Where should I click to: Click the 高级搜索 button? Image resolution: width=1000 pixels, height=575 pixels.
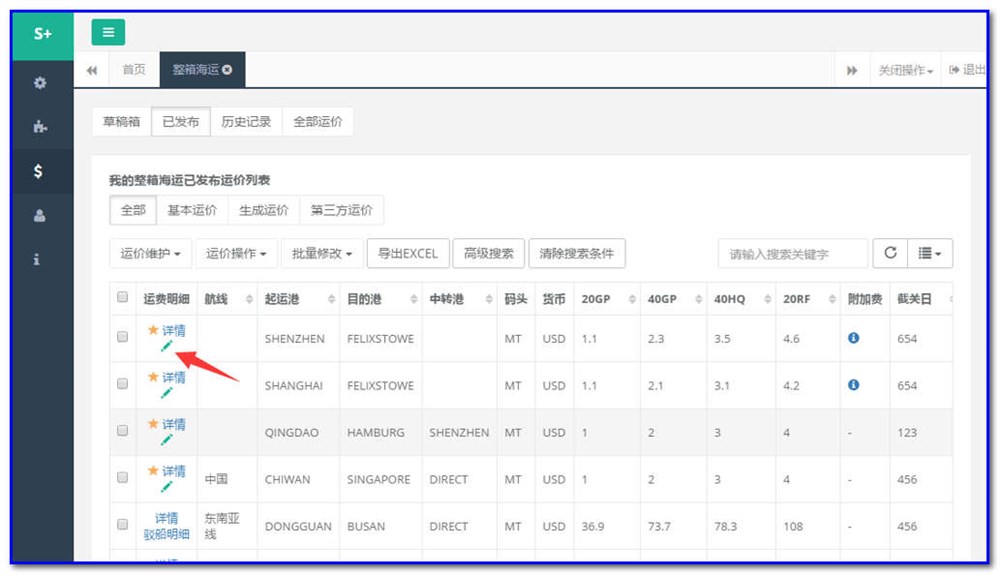489,254
